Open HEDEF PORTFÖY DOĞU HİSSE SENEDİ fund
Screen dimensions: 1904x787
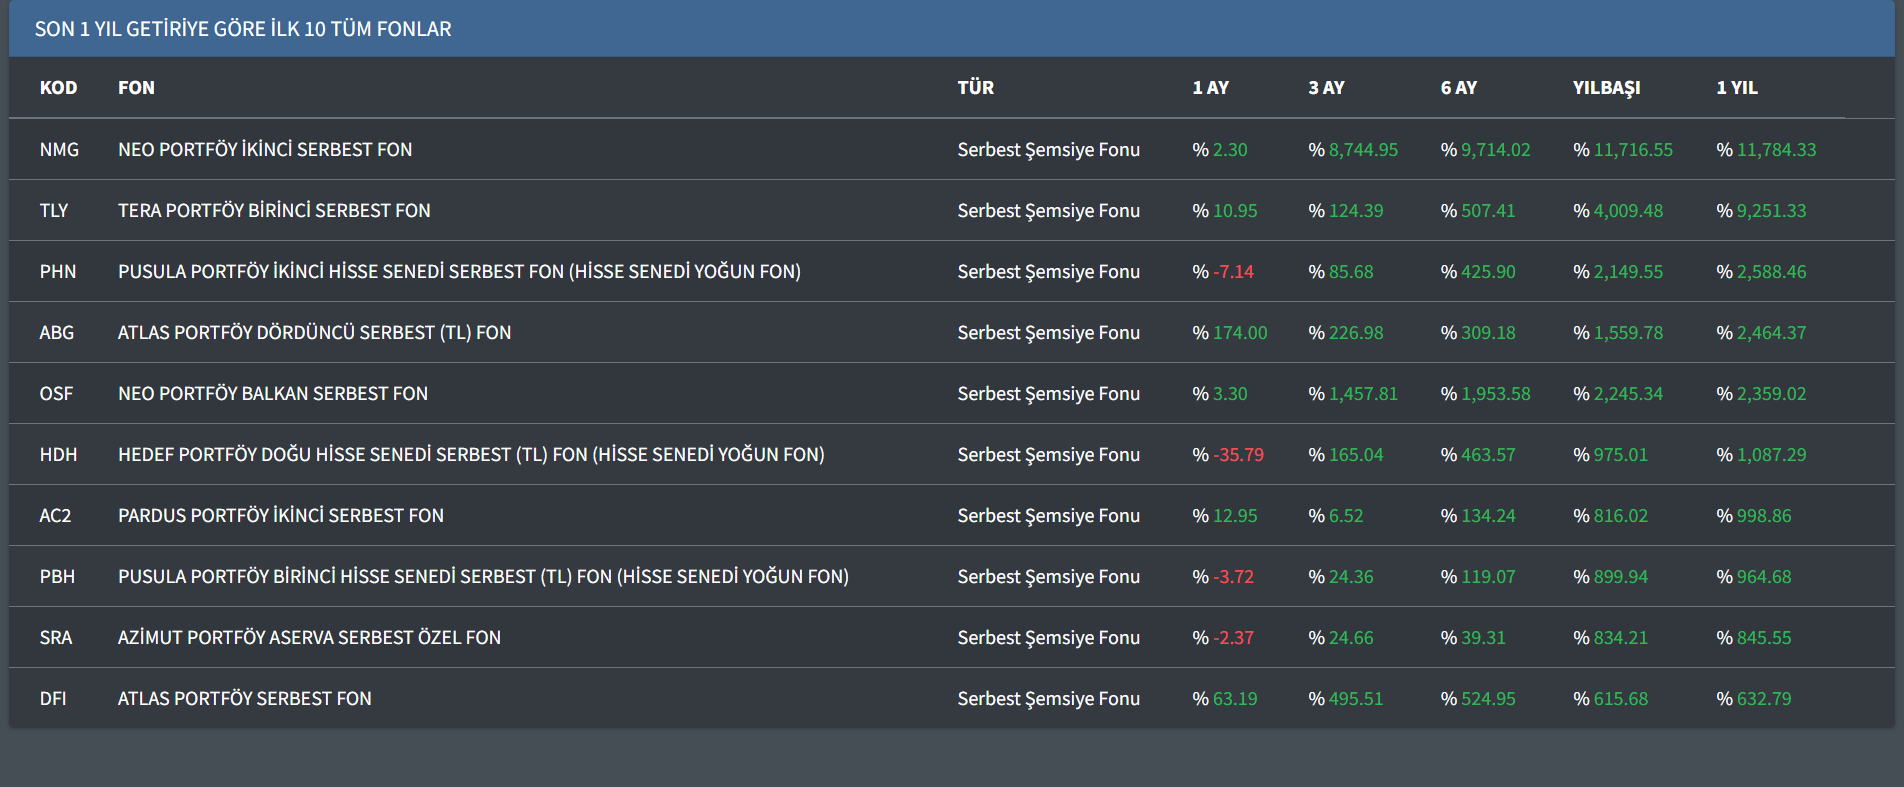471,455
